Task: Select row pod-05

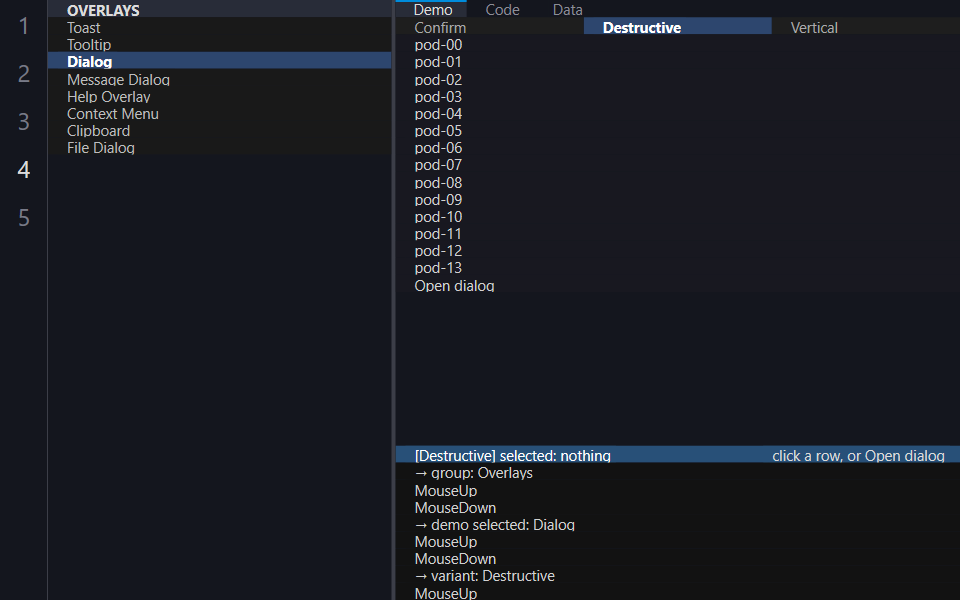Action: coord(678,131)
